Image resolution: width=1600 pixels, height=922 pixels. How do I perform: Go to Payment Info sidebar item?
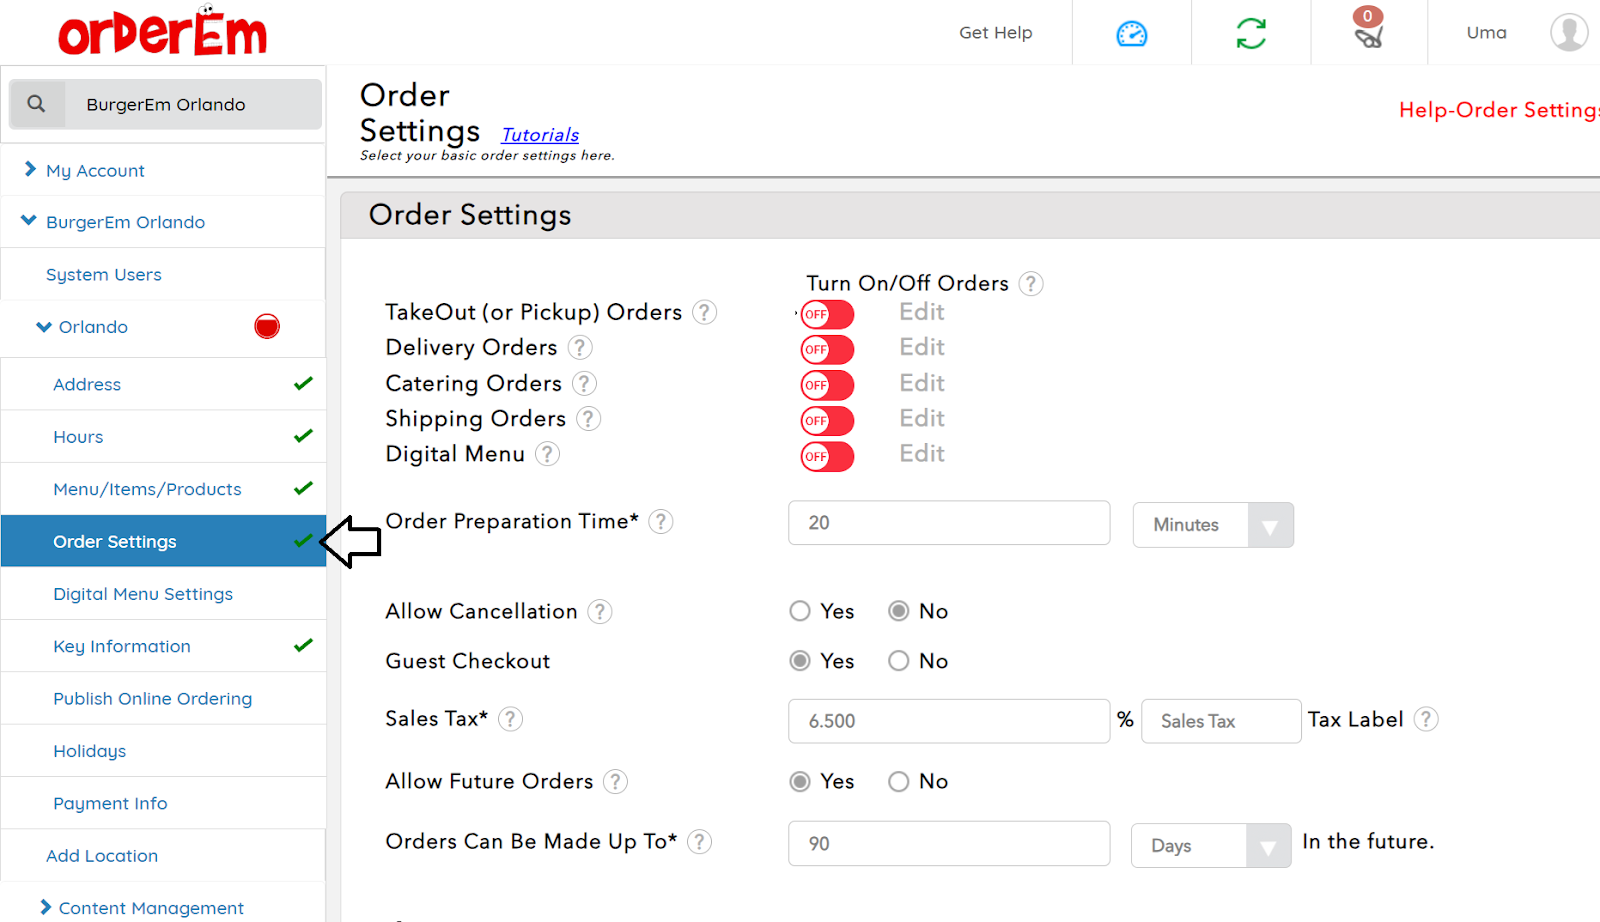[110, 803]
